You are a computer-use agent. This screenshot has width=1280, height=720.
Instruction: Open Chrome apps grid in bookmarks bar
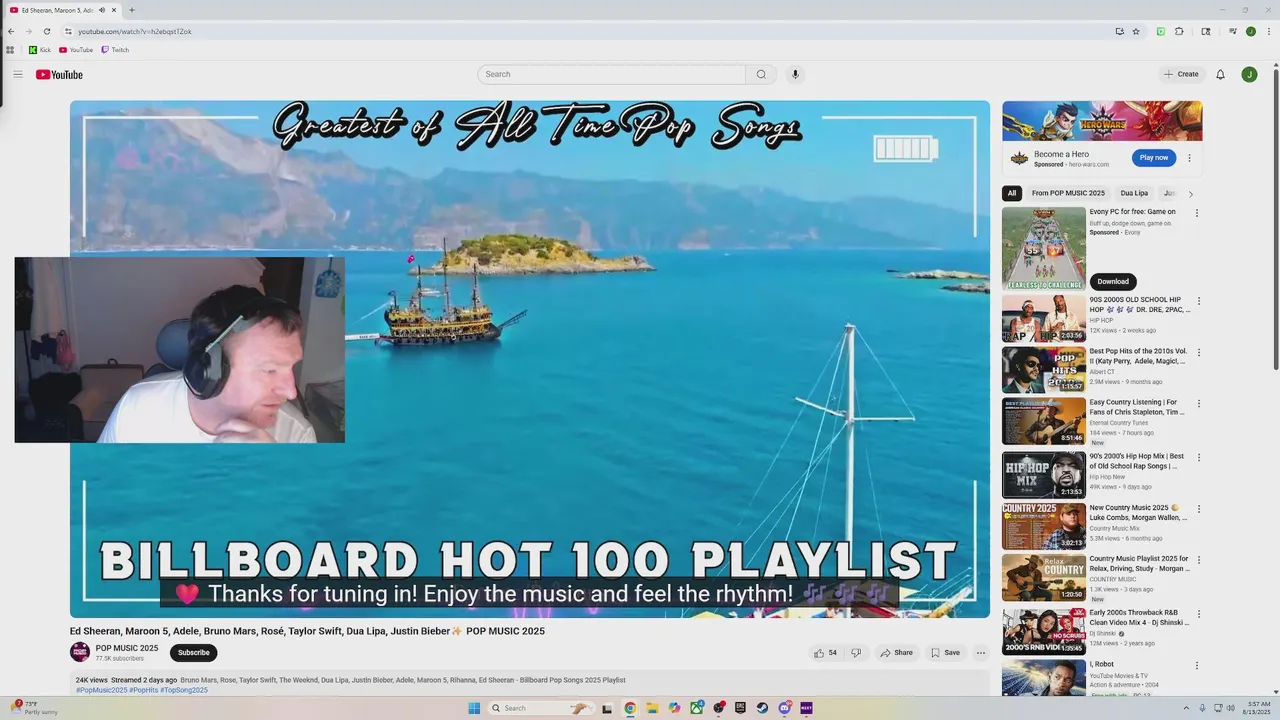click(10, 50)
